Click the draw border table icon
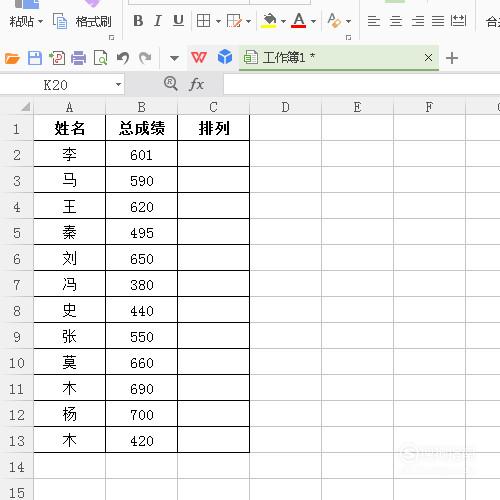 pos(234,21)
